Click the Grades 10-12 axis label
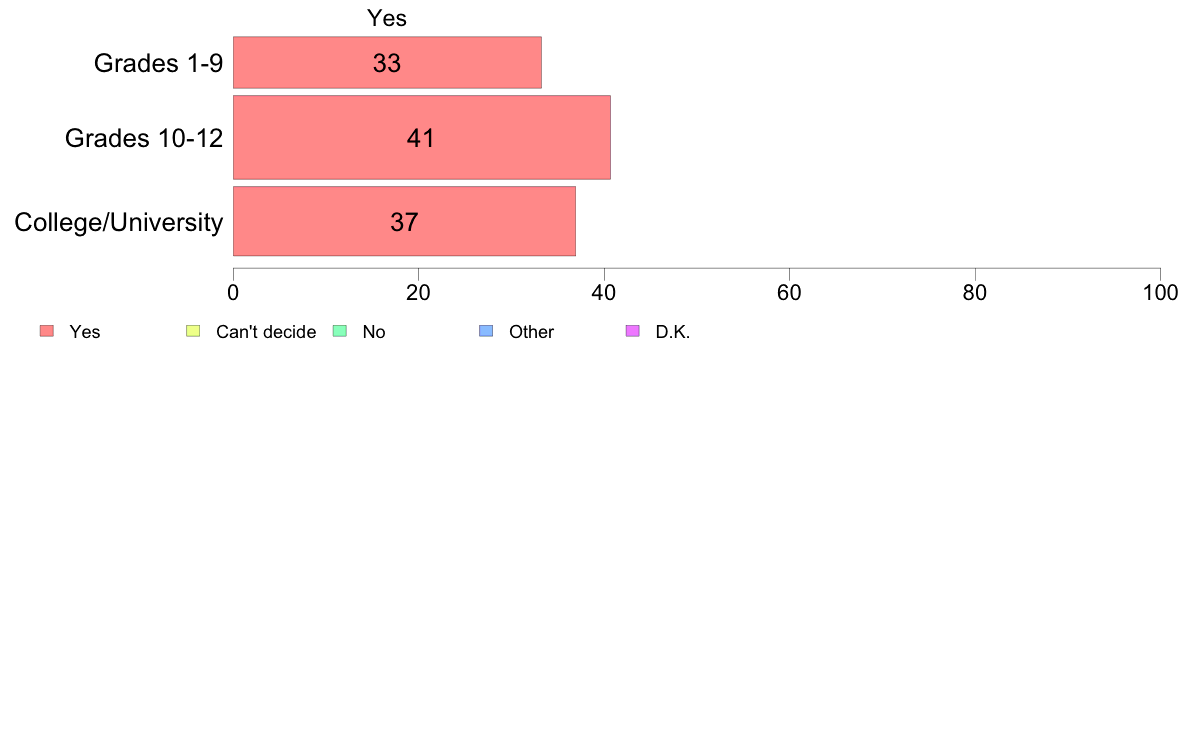Viewport: 1188px width, 736px height. [x=144, y=138]
